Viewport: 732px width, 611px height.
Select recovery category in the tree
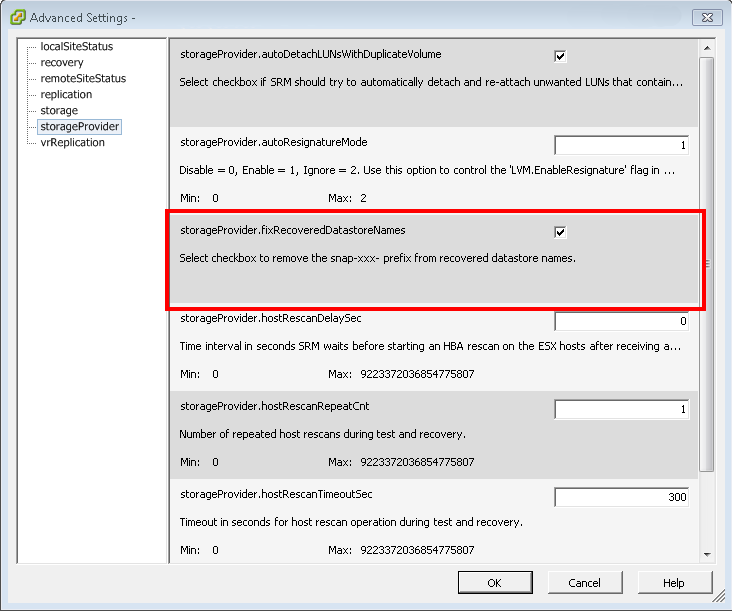tap(62, 62)
